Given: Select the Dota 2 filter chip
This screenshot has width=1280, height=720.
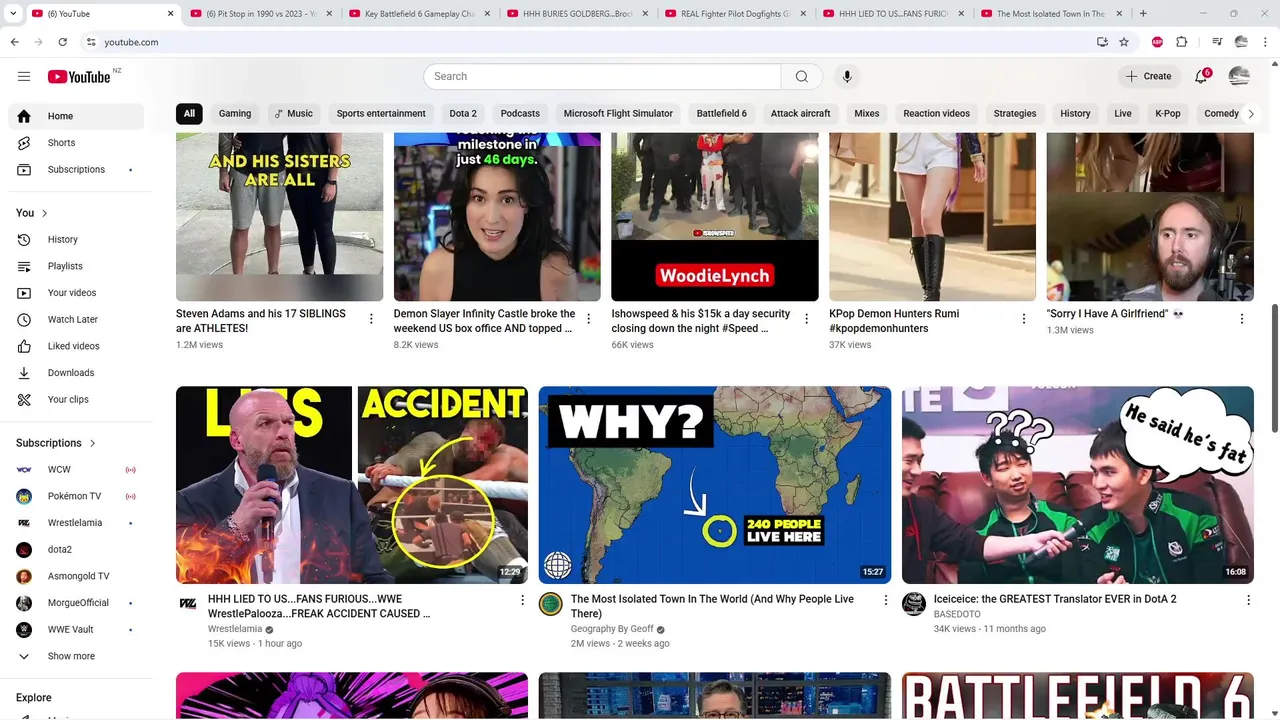Looking at the screenshot, I should [x=463, y=113].
